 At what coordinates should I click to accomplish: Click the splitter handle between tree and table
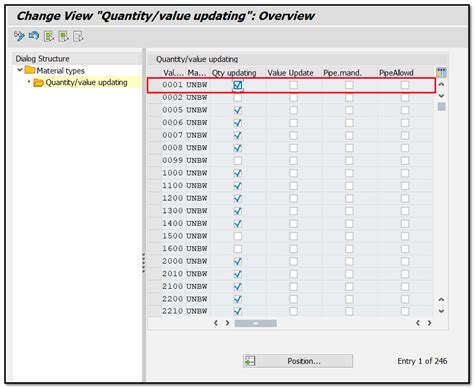(x=144, y=263)
